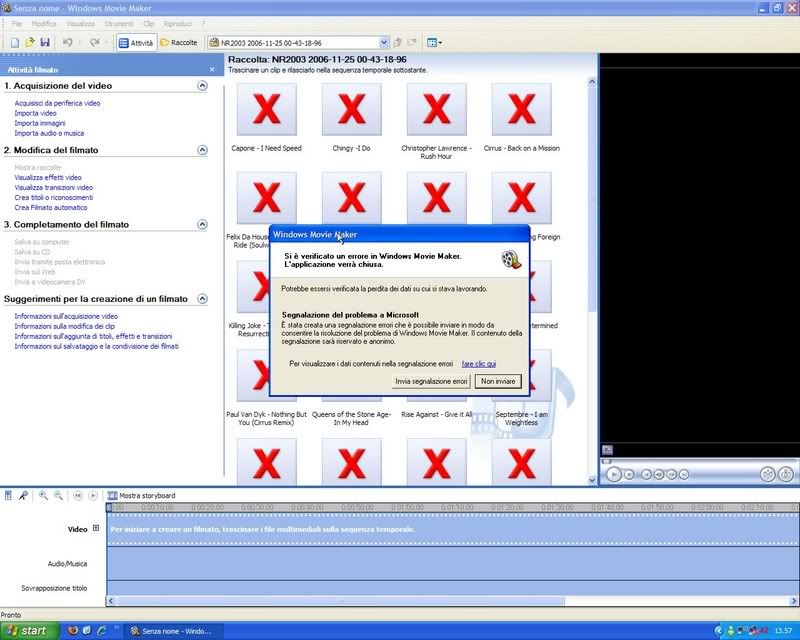Click the 'fare clic qui' link
The image size is (800, 640).
point(478,364)
